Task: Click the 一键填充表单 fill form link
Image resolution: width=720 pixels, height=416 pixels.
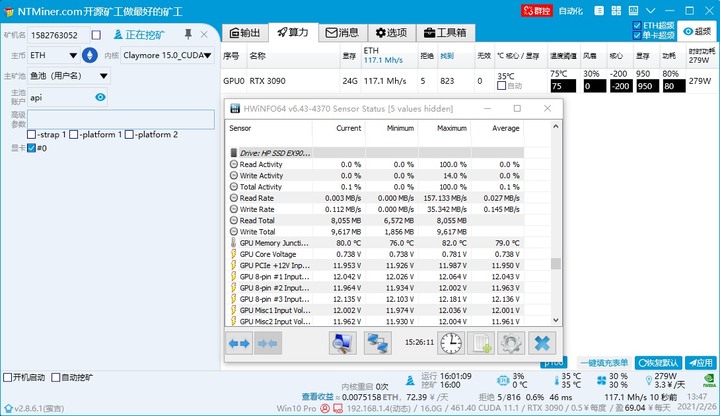Action: coord(604,363)
